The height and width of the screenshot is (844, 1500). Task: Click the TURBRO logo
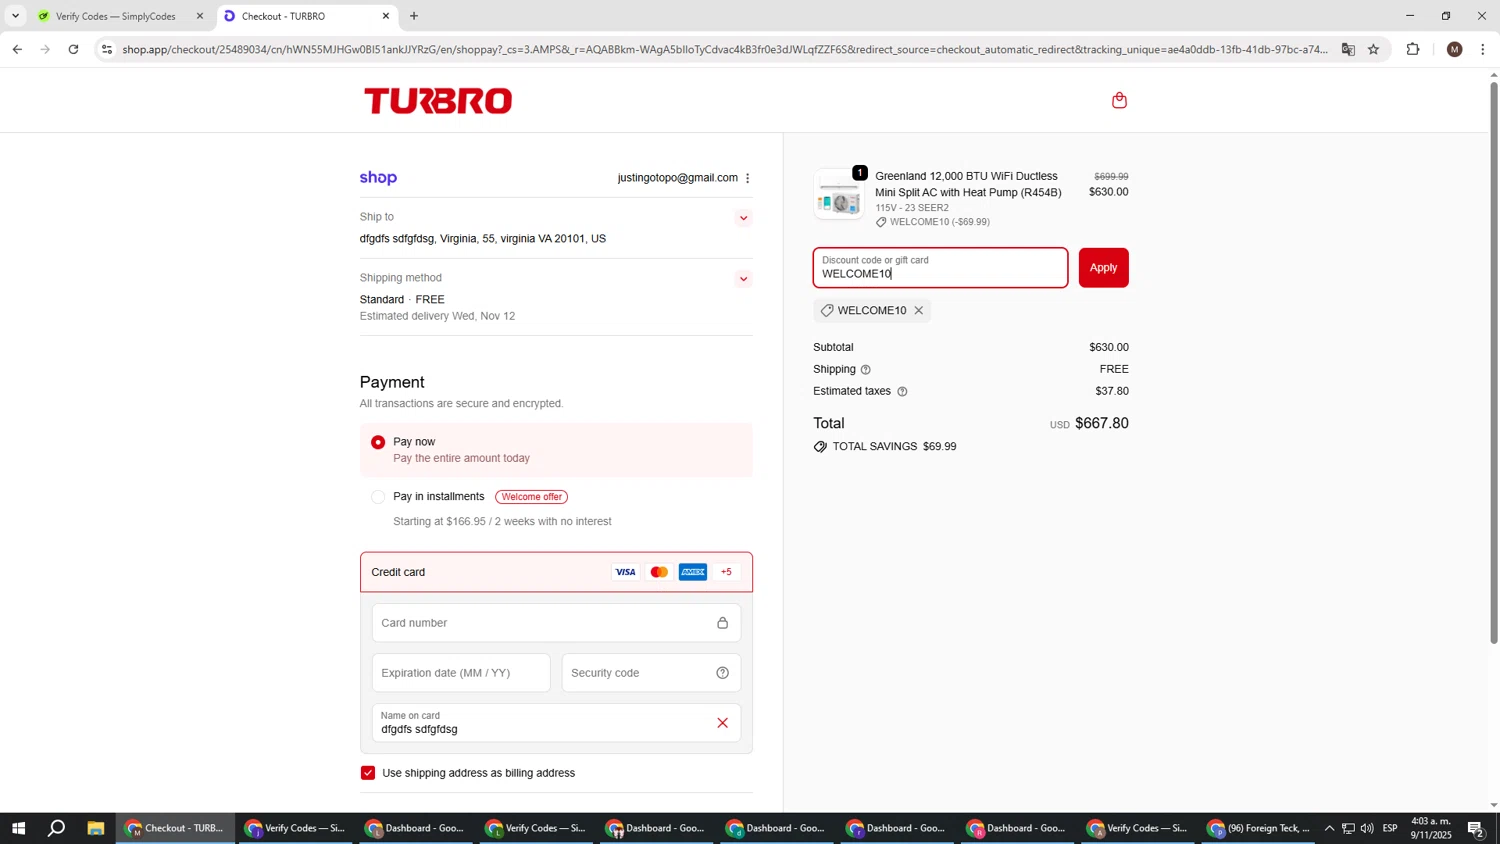pyautogui.click(x=438, y=101)
